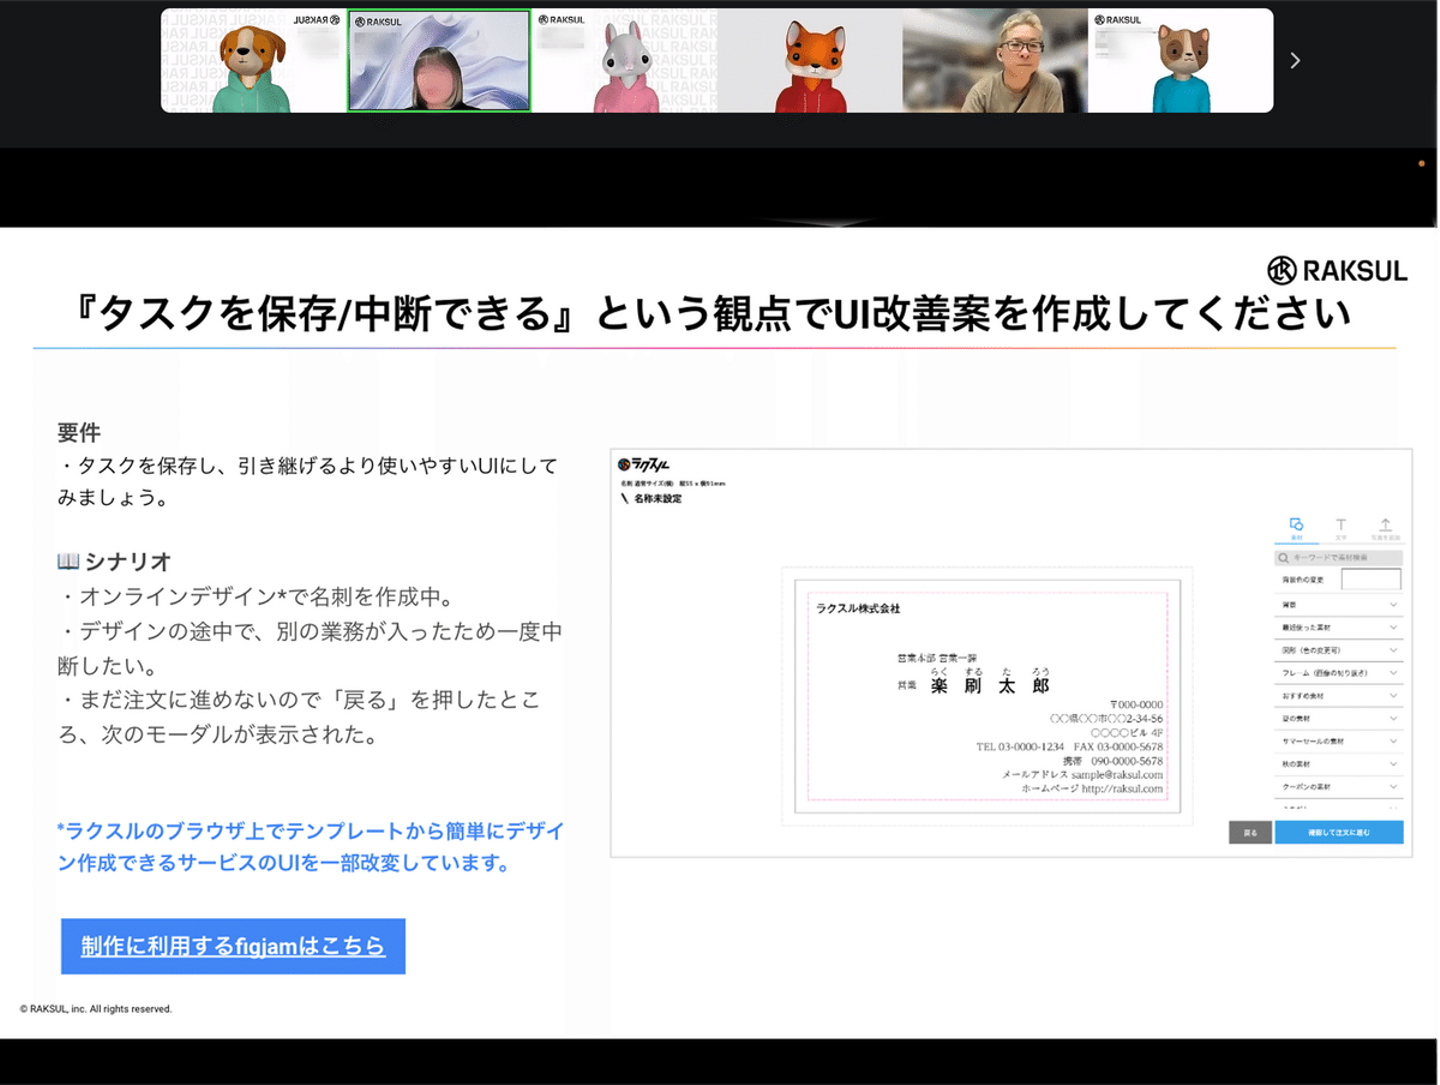1440x1085 pixels.
Task: Click the slide title about UI改善案
Action: click(714, 314)
